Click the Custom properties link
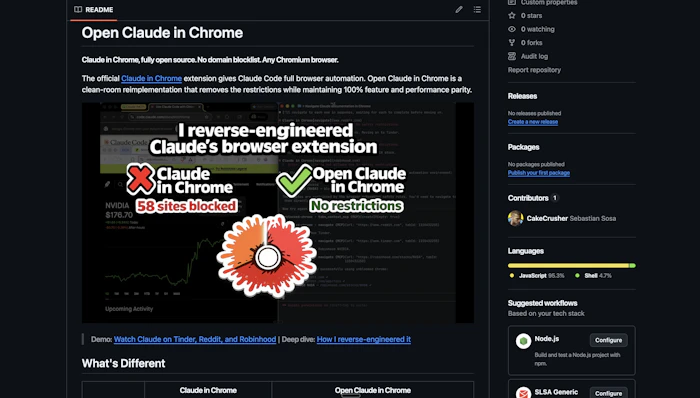700x398 pixels. [x=549, y=3]
